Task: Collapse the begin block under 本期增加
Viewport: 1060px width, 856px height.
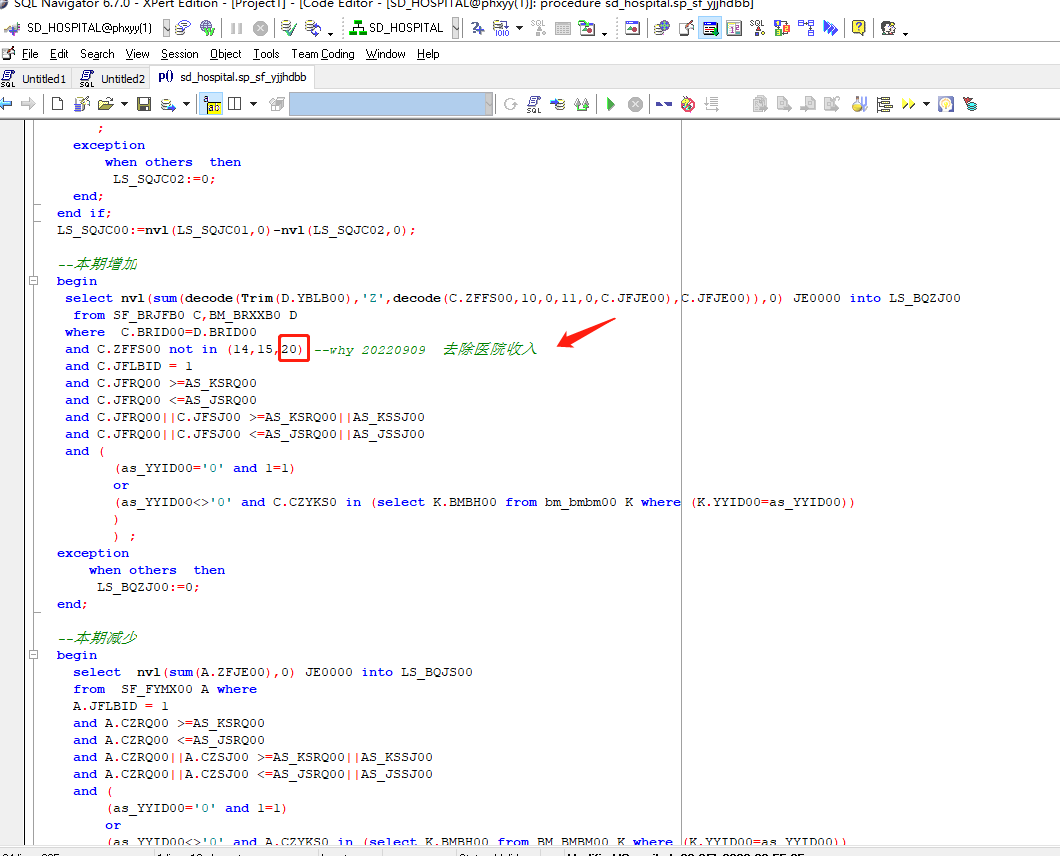Action: point(33,281)
